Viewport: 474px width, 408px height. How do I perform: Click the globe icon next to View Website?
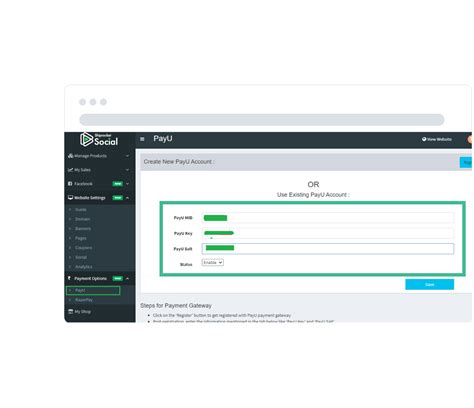coord(424,139)
